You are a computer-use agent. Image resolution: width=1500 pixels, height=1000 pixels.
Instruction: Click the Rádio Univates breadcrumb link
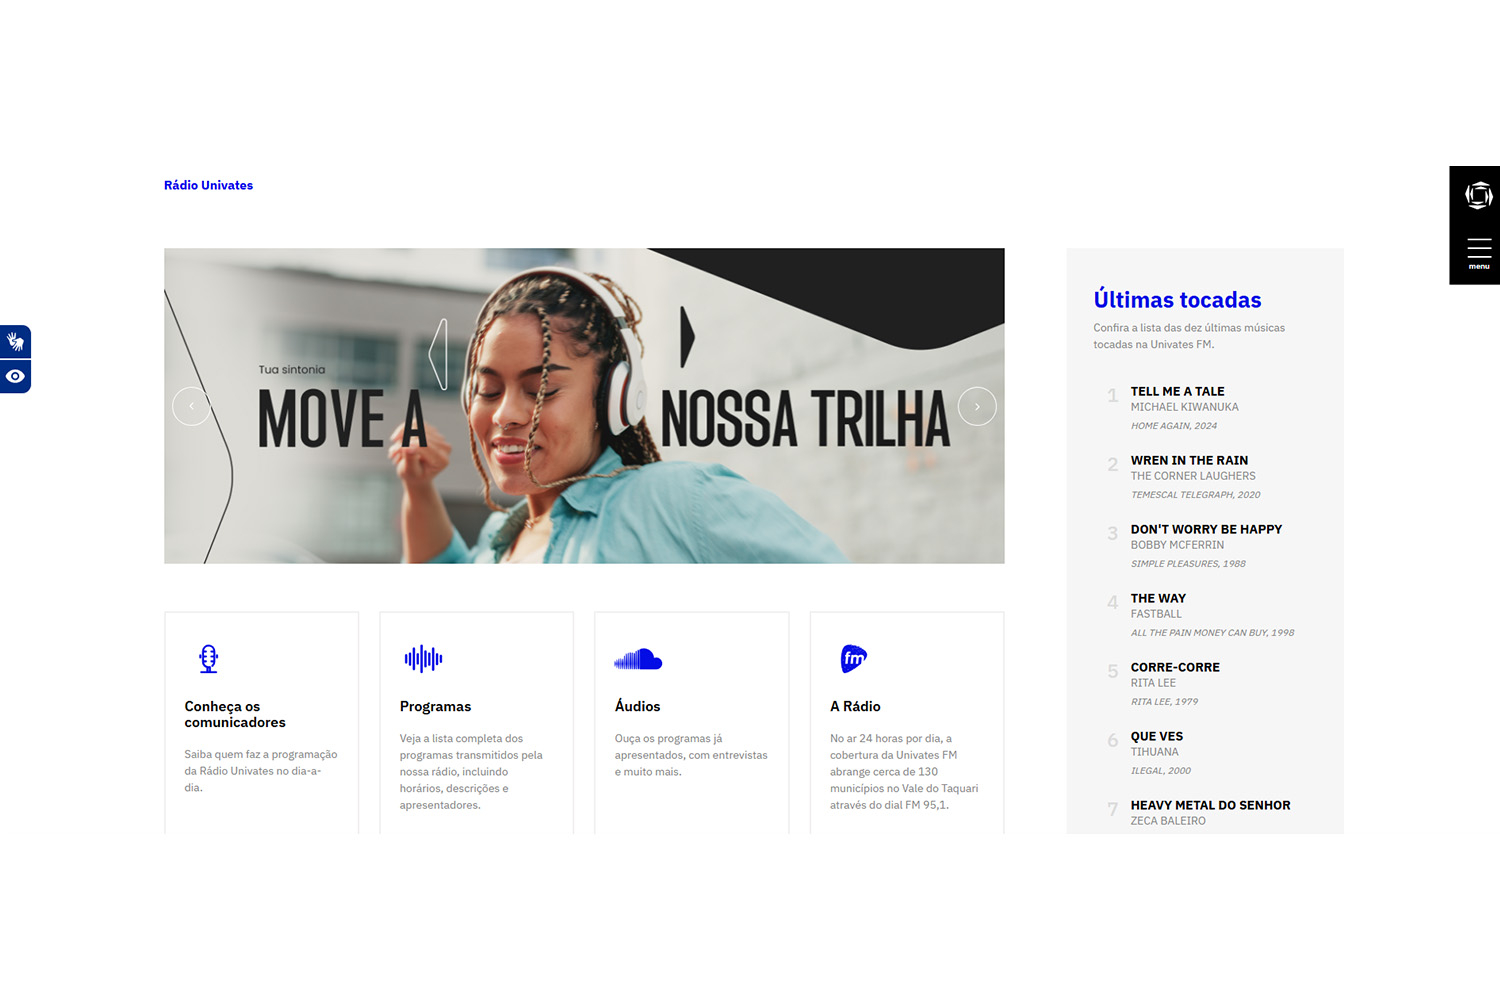pos(208,185)
